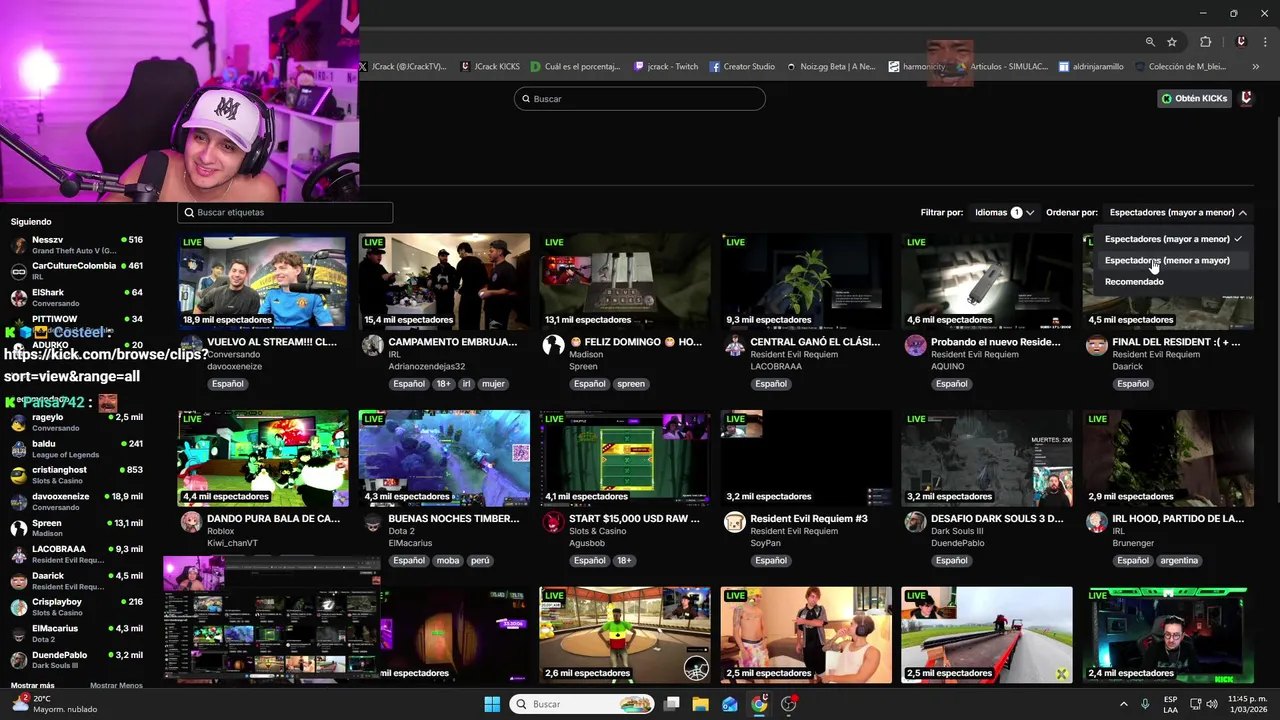Screen dimensions: 1280x720
Task: Open the VUELVO AL STREAM stream thumbnail
Action: [x=264, y=281]
